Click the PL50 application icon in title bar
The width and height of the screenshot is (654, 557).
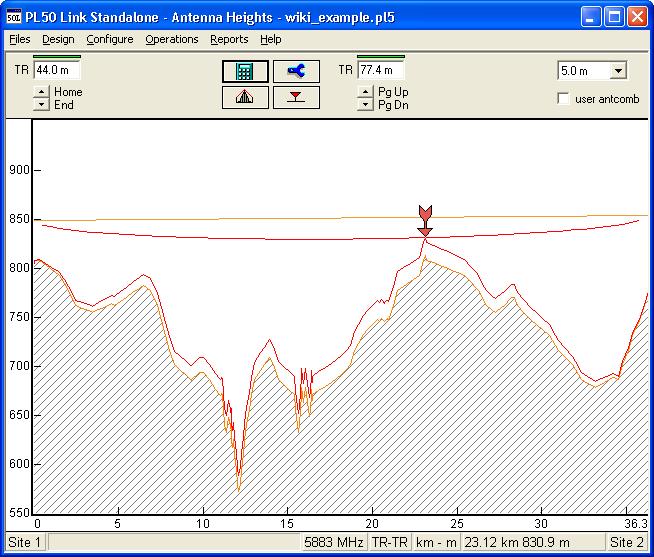coord(13,15)
